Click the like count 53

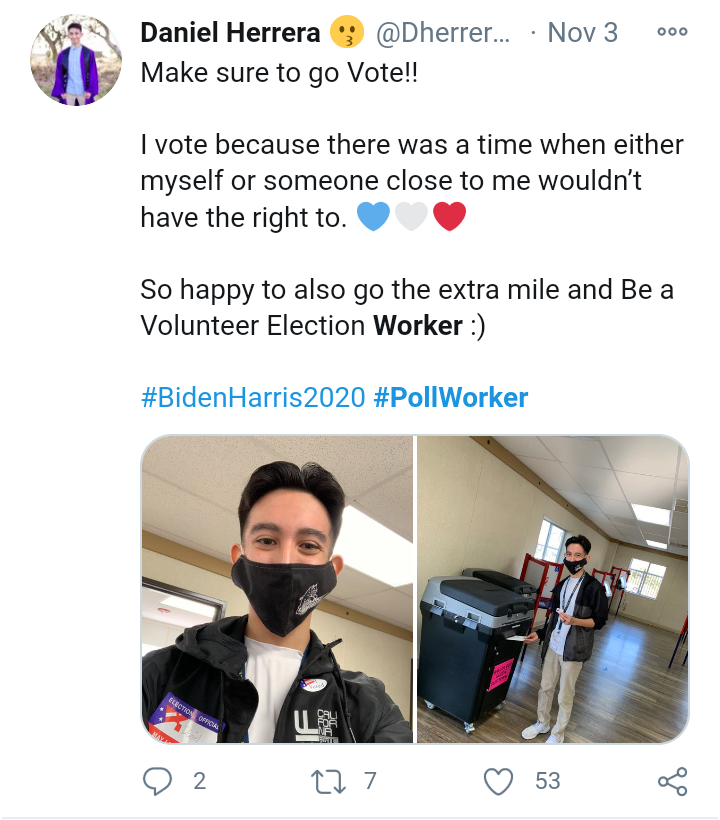547,781
